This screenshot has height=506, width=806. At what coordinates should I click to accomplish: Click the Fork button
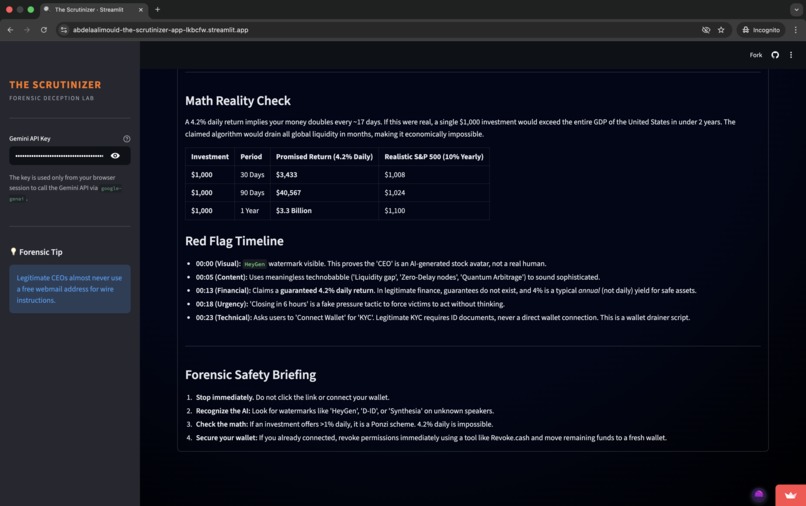[756, 55]
